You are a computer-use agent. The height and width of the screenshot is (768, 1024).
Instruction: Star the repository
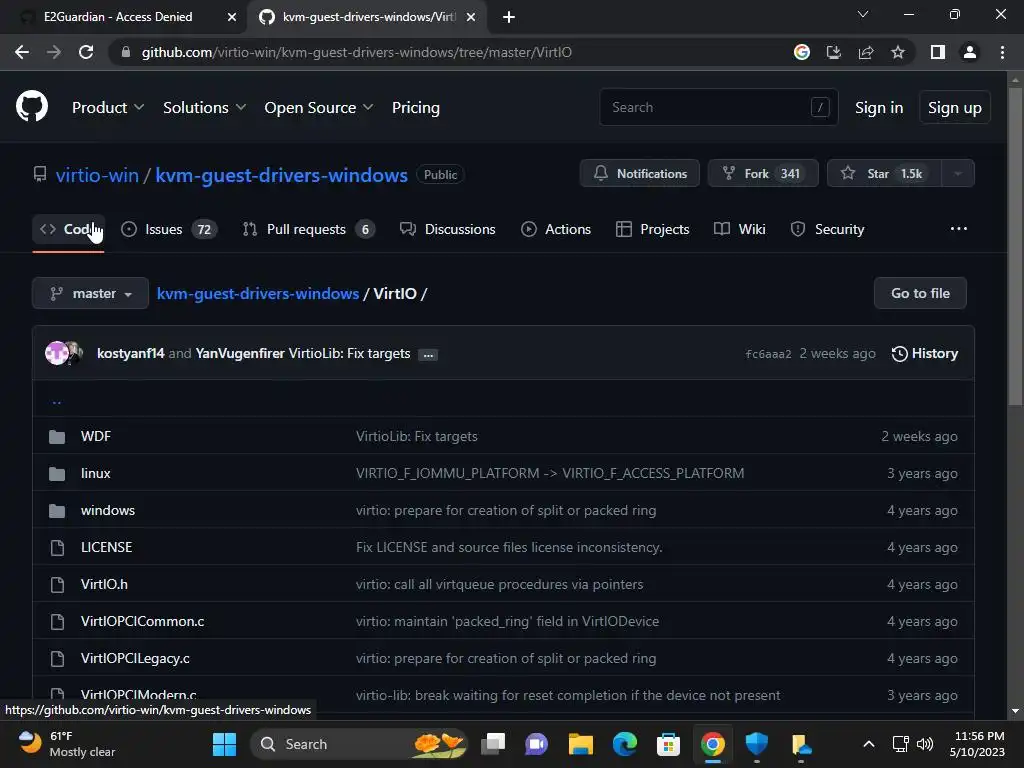tap(884, 174)
